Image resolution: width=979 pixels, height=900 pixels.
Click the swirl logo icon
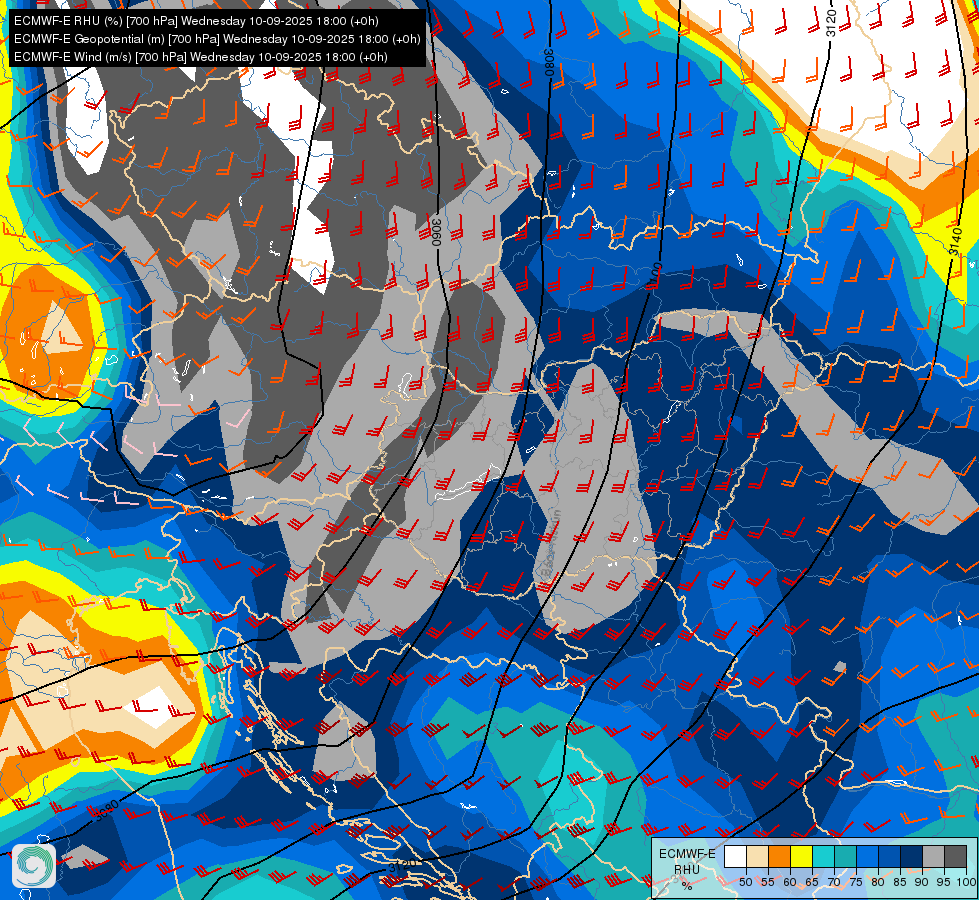click(34, 866)
